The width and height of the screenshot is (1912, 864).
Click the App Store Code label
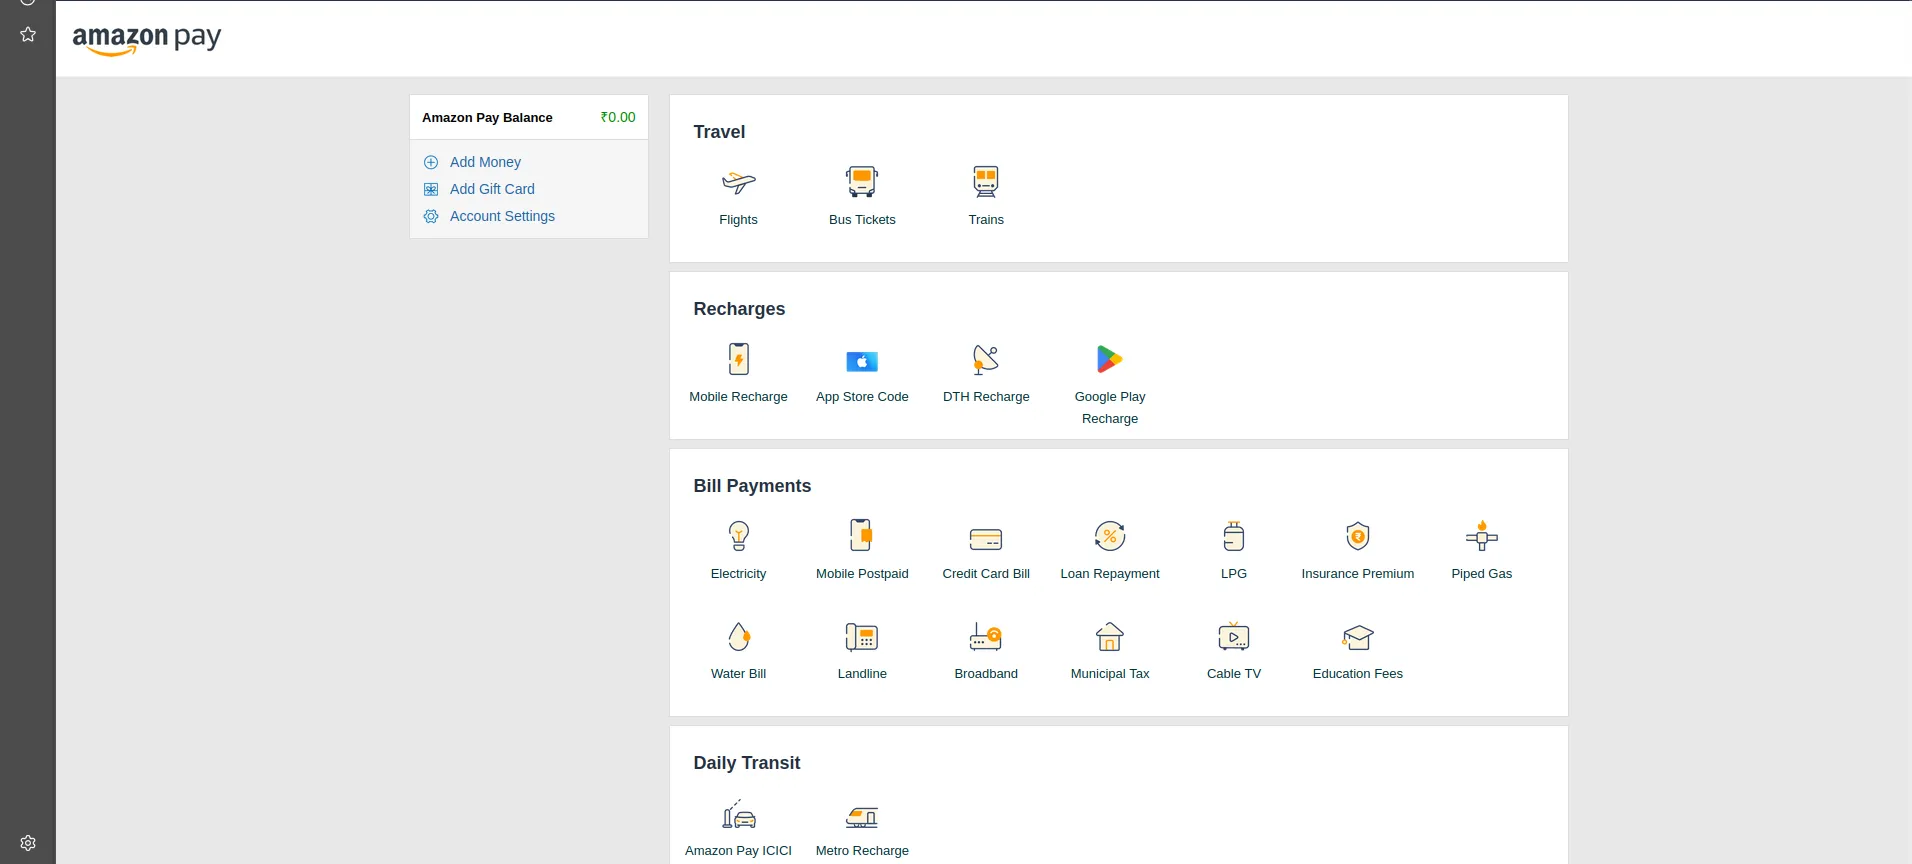[862, 397]
